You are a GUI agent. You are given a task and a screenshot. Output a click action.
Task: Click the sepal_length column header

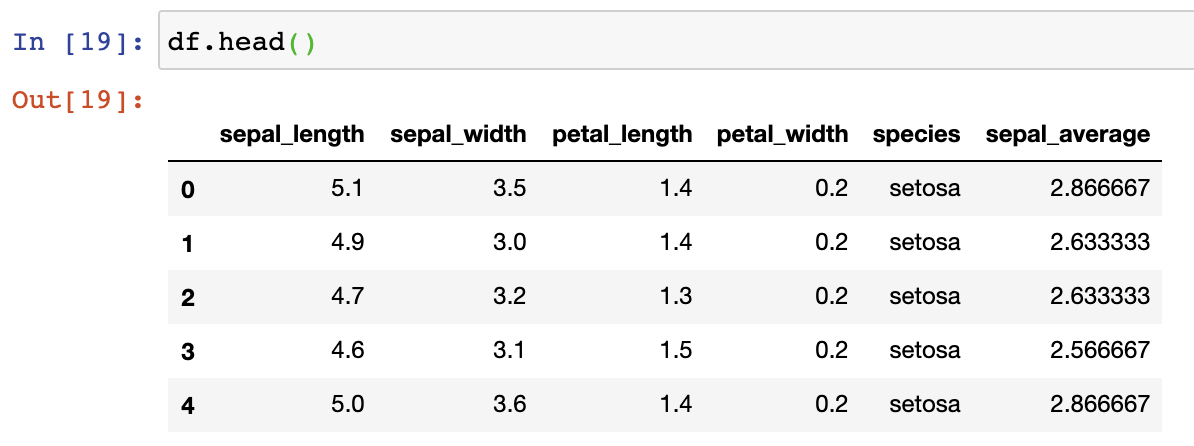pyautogui.click(x=292, y=134)
